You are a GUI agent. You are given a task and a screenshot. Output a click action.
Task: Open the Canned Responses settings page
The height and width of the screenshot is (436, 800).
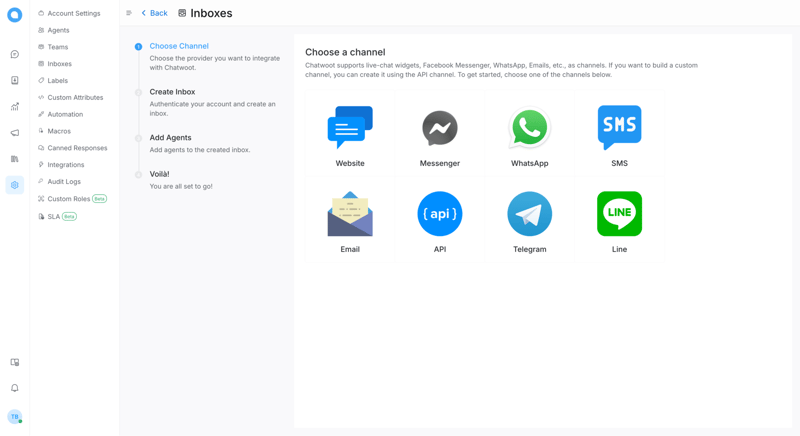[x=77, y=148]
